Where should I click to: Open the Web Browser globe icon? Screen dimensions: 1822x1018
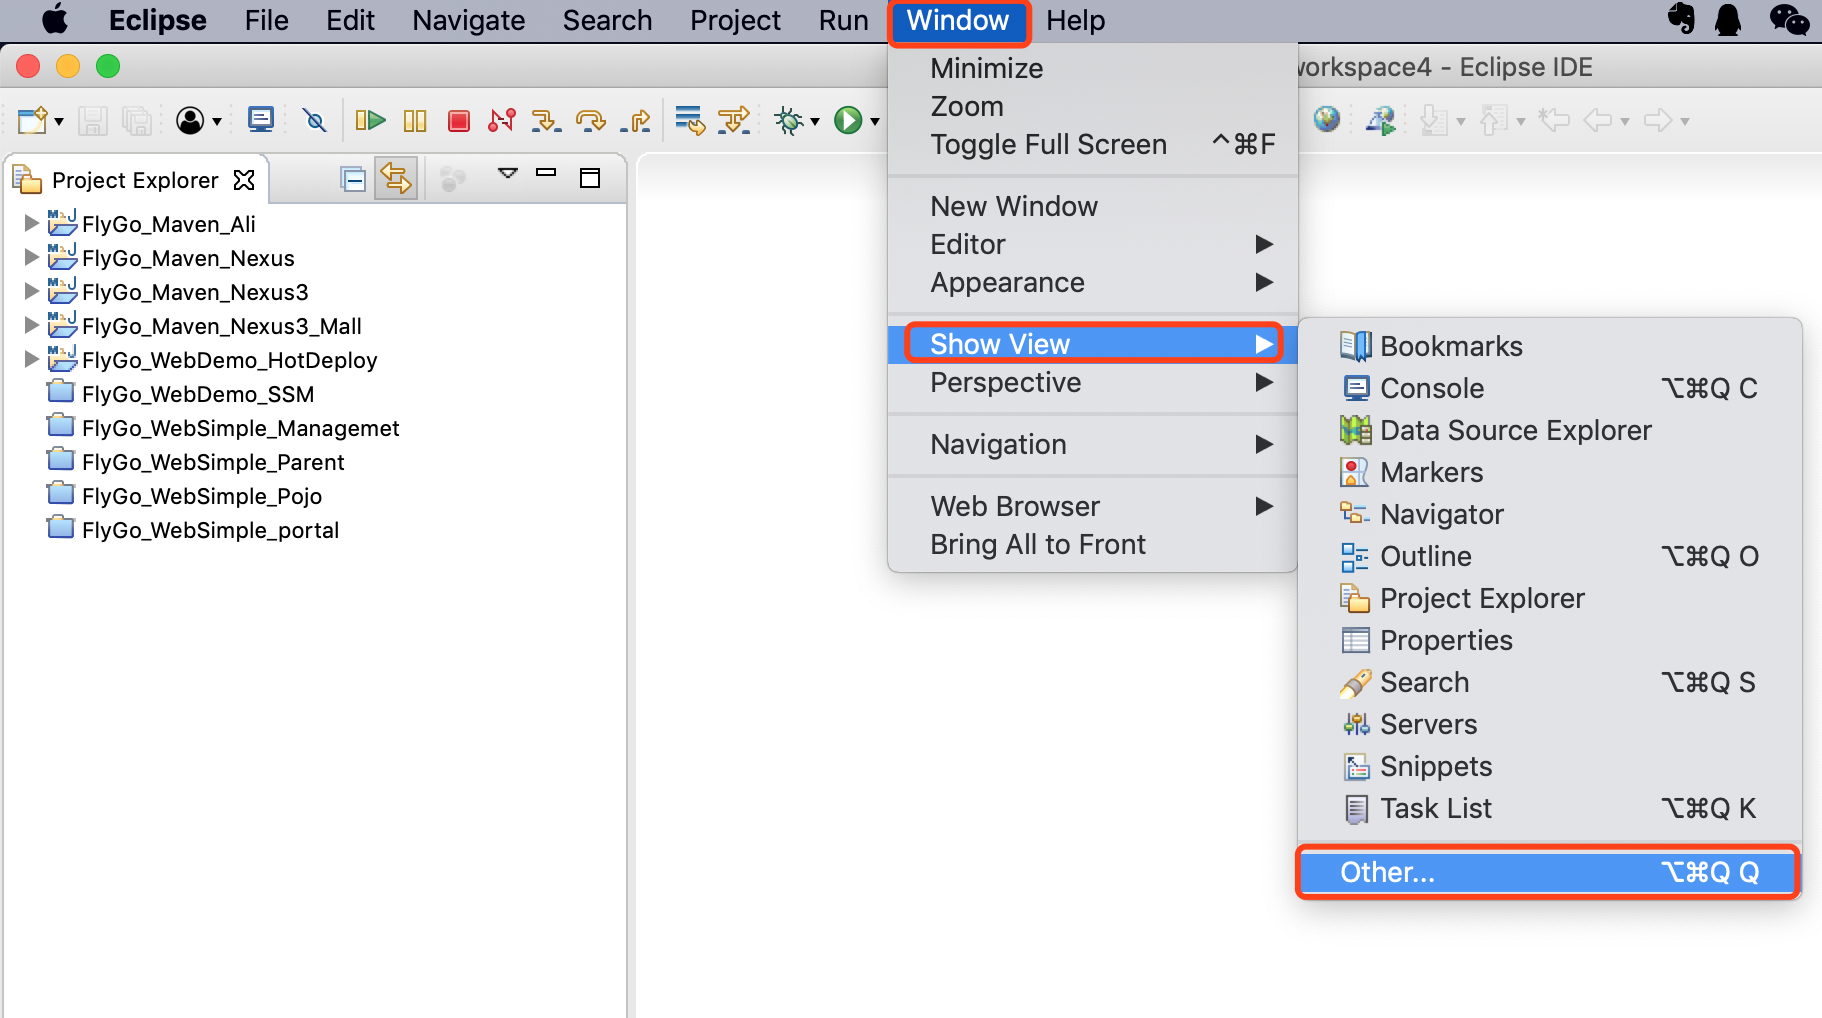(1327, 120)
